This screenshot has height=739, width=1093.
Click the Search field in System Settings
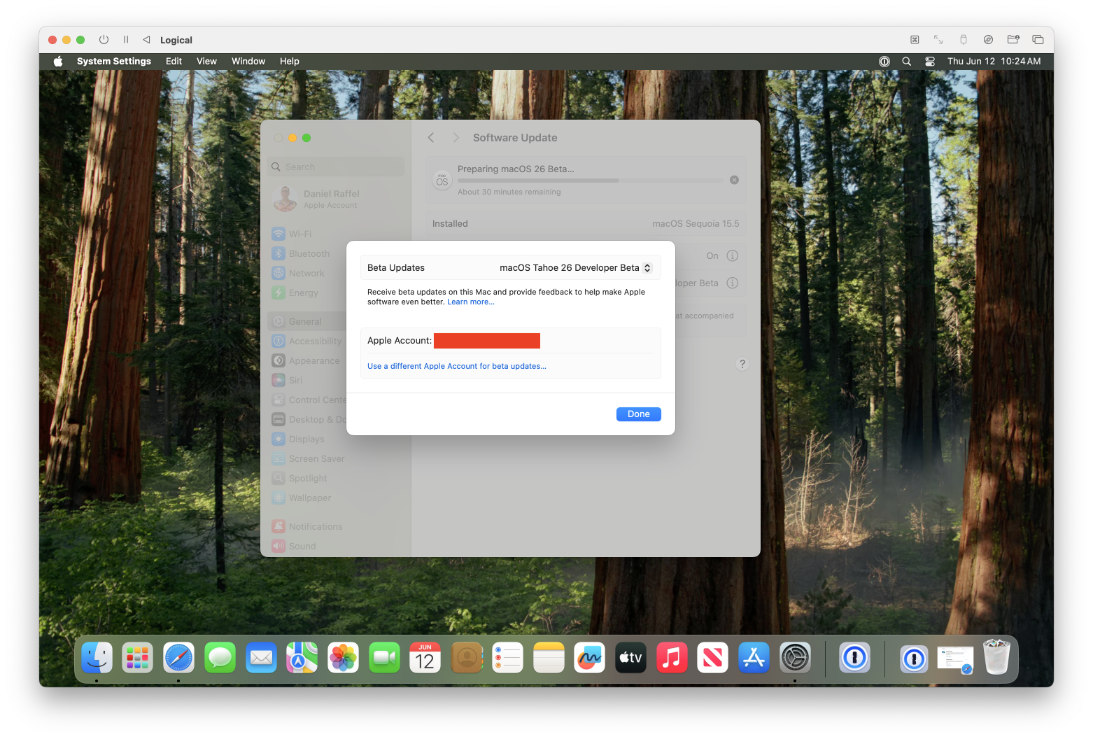click(336, 167)
